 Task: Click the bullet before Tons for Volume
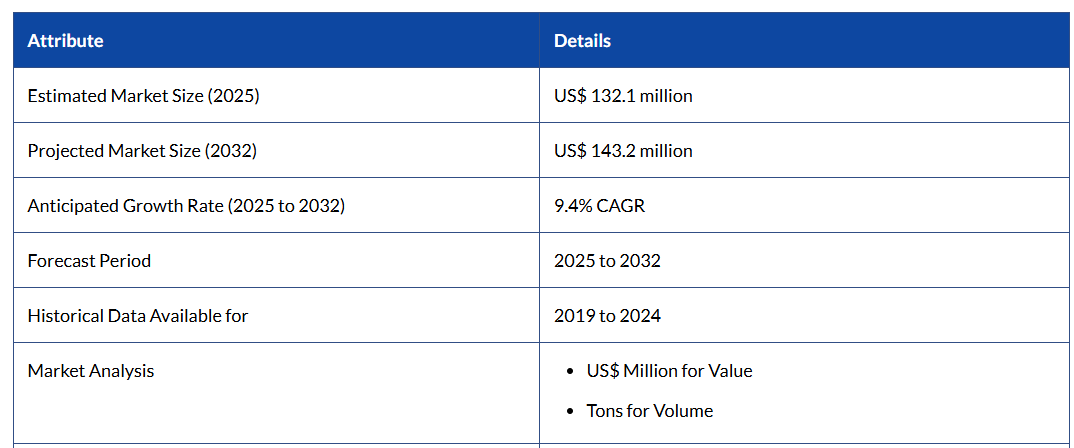point(571,411)
